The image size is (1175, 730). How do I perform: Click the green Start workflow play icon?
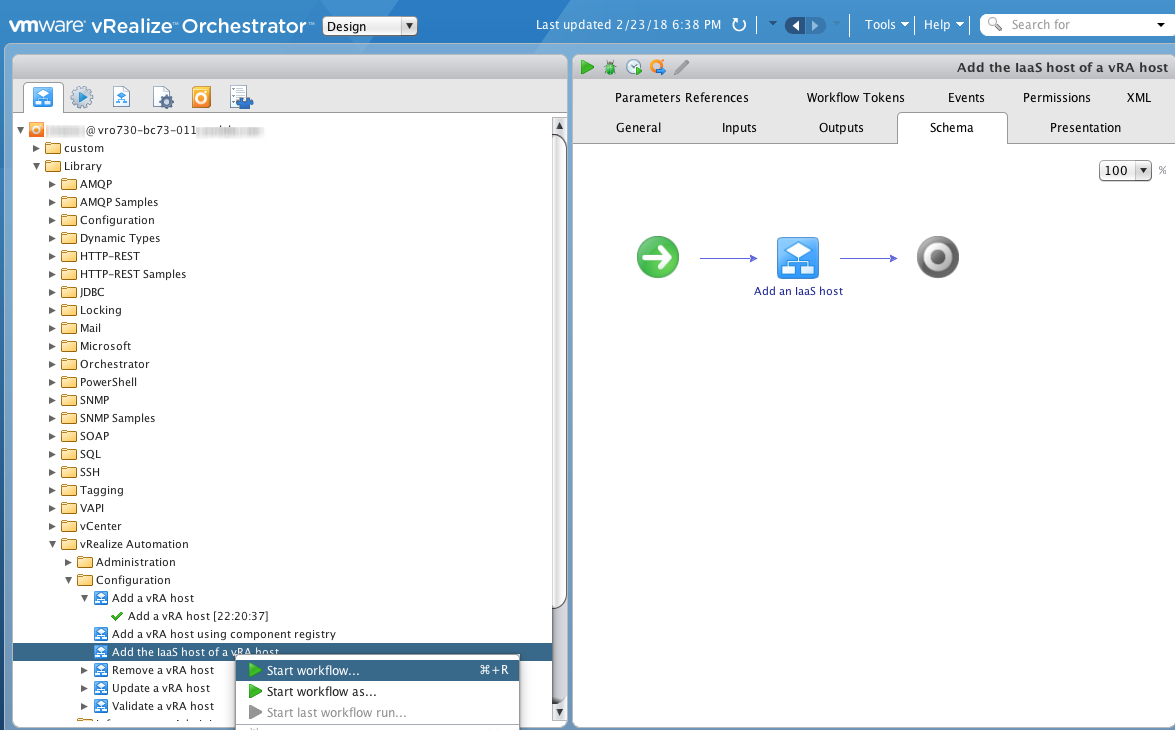(x=588, y=67)
